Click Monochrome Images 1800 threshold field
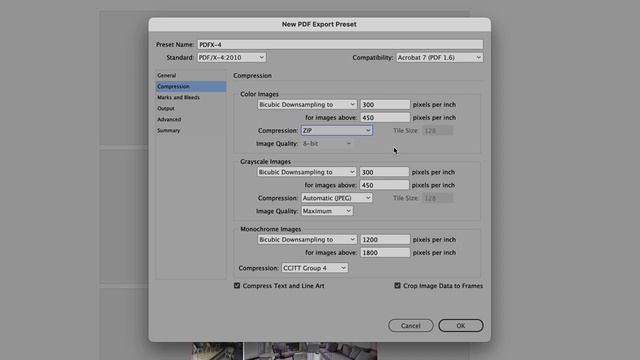 tap(385, 253)
